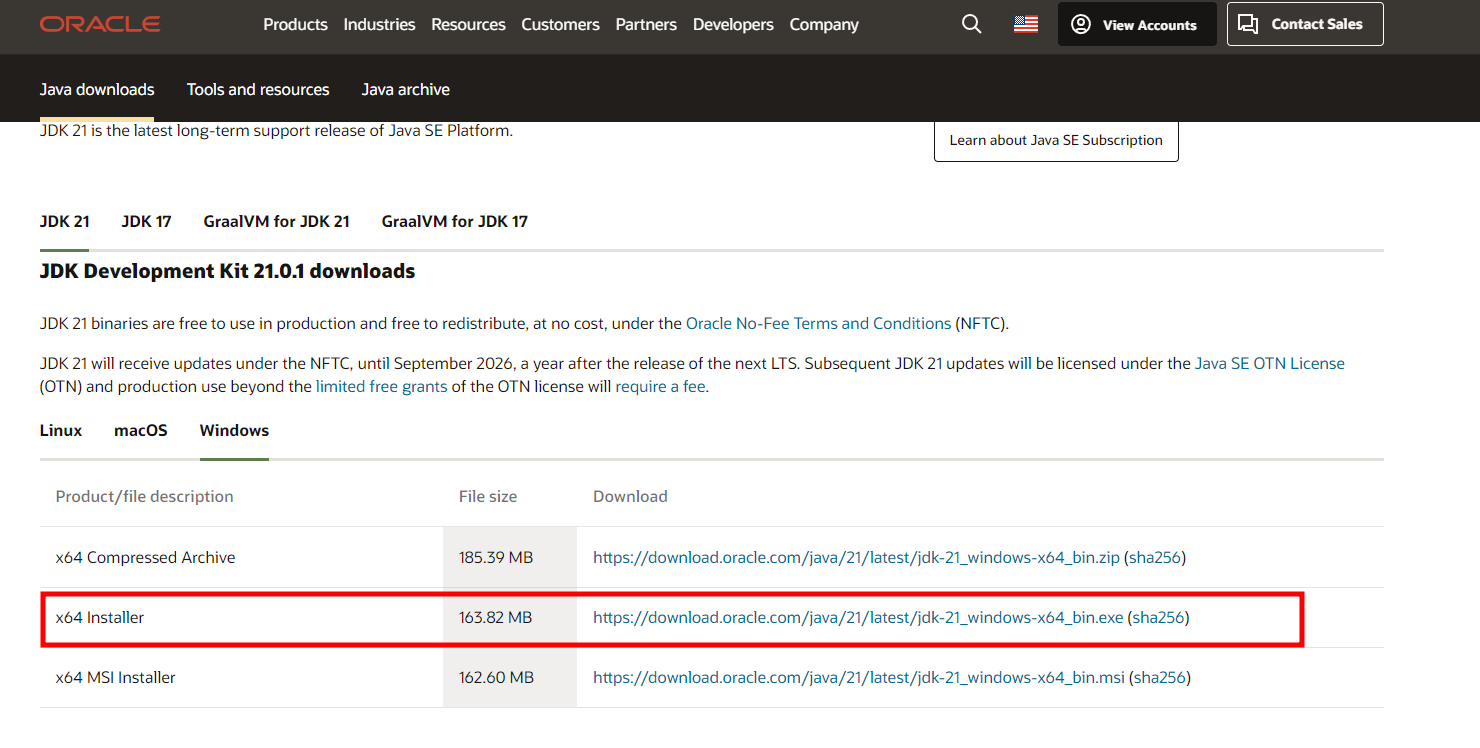Image resolution: width=1480 pixels, height=748 pixels.
Task: Open the Products menu
Action: pyautogui.click(x=295, y=24)
